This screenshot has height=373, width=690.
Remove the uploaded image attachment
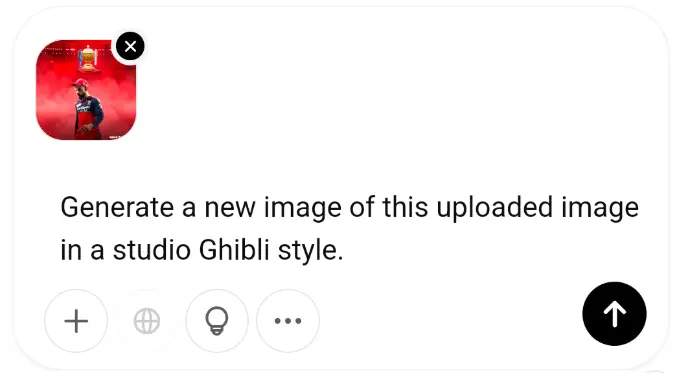point(130,46)
